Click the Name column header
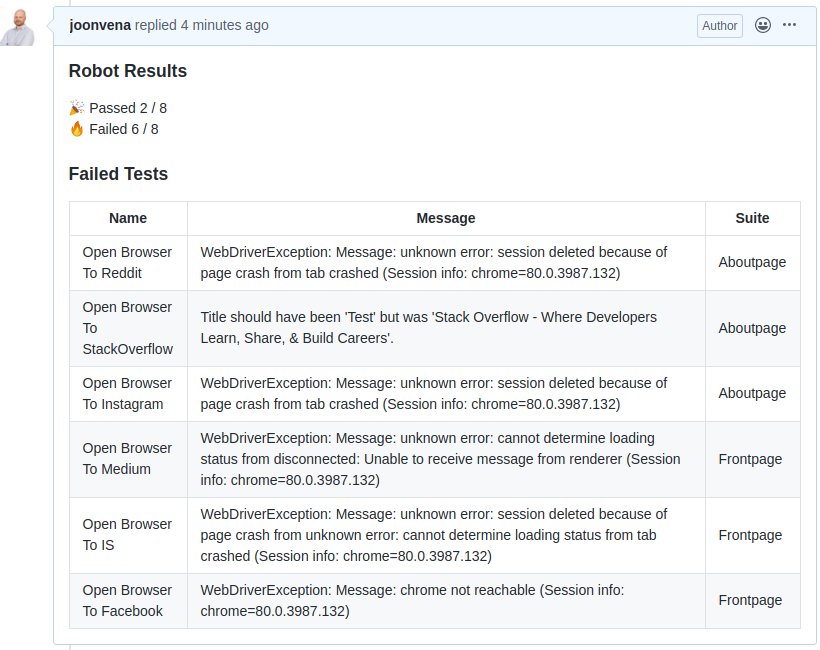The image size is (820, 650). (128, 218)
